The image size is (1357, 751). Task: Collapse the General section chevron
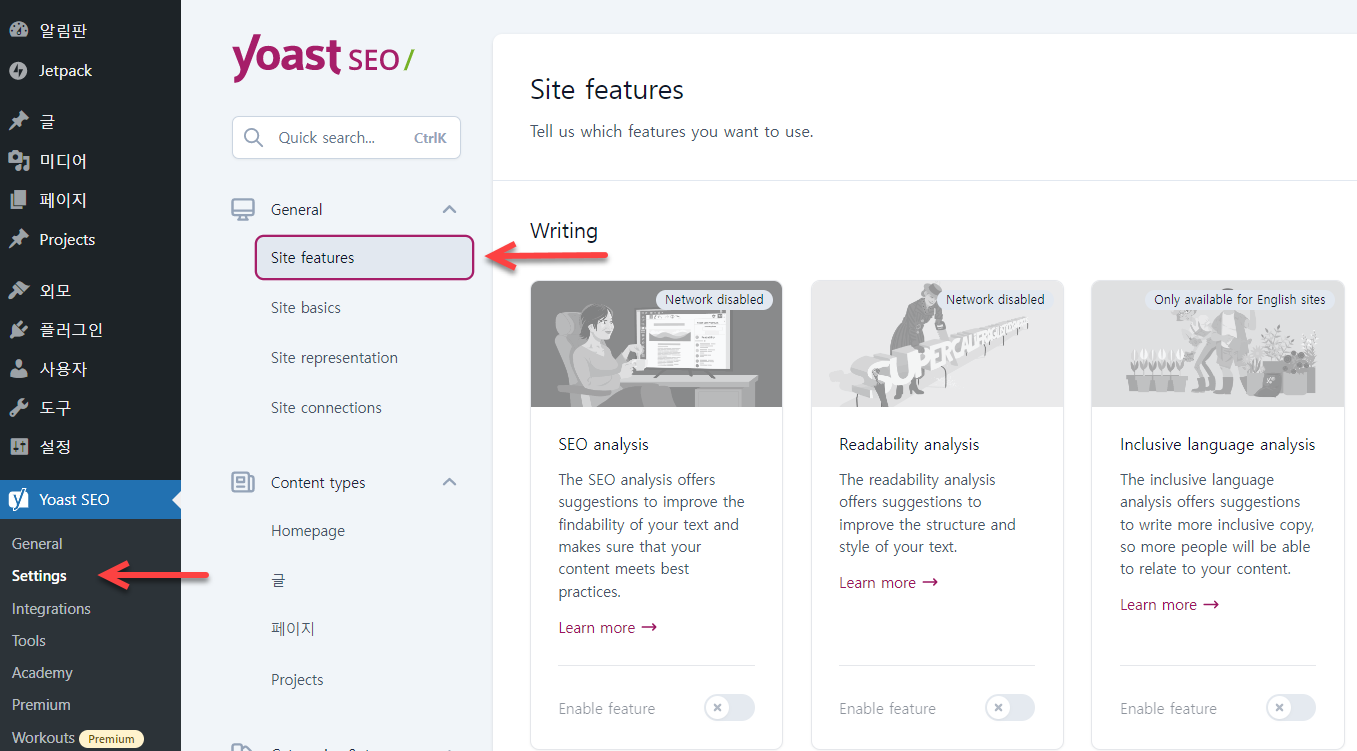449,209
